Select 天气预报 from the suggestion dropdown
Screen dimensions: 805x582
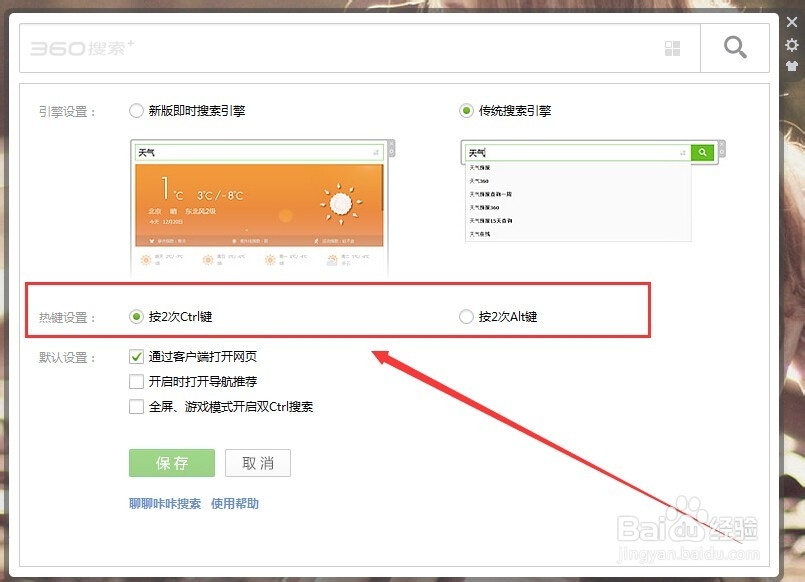[482, 167]
